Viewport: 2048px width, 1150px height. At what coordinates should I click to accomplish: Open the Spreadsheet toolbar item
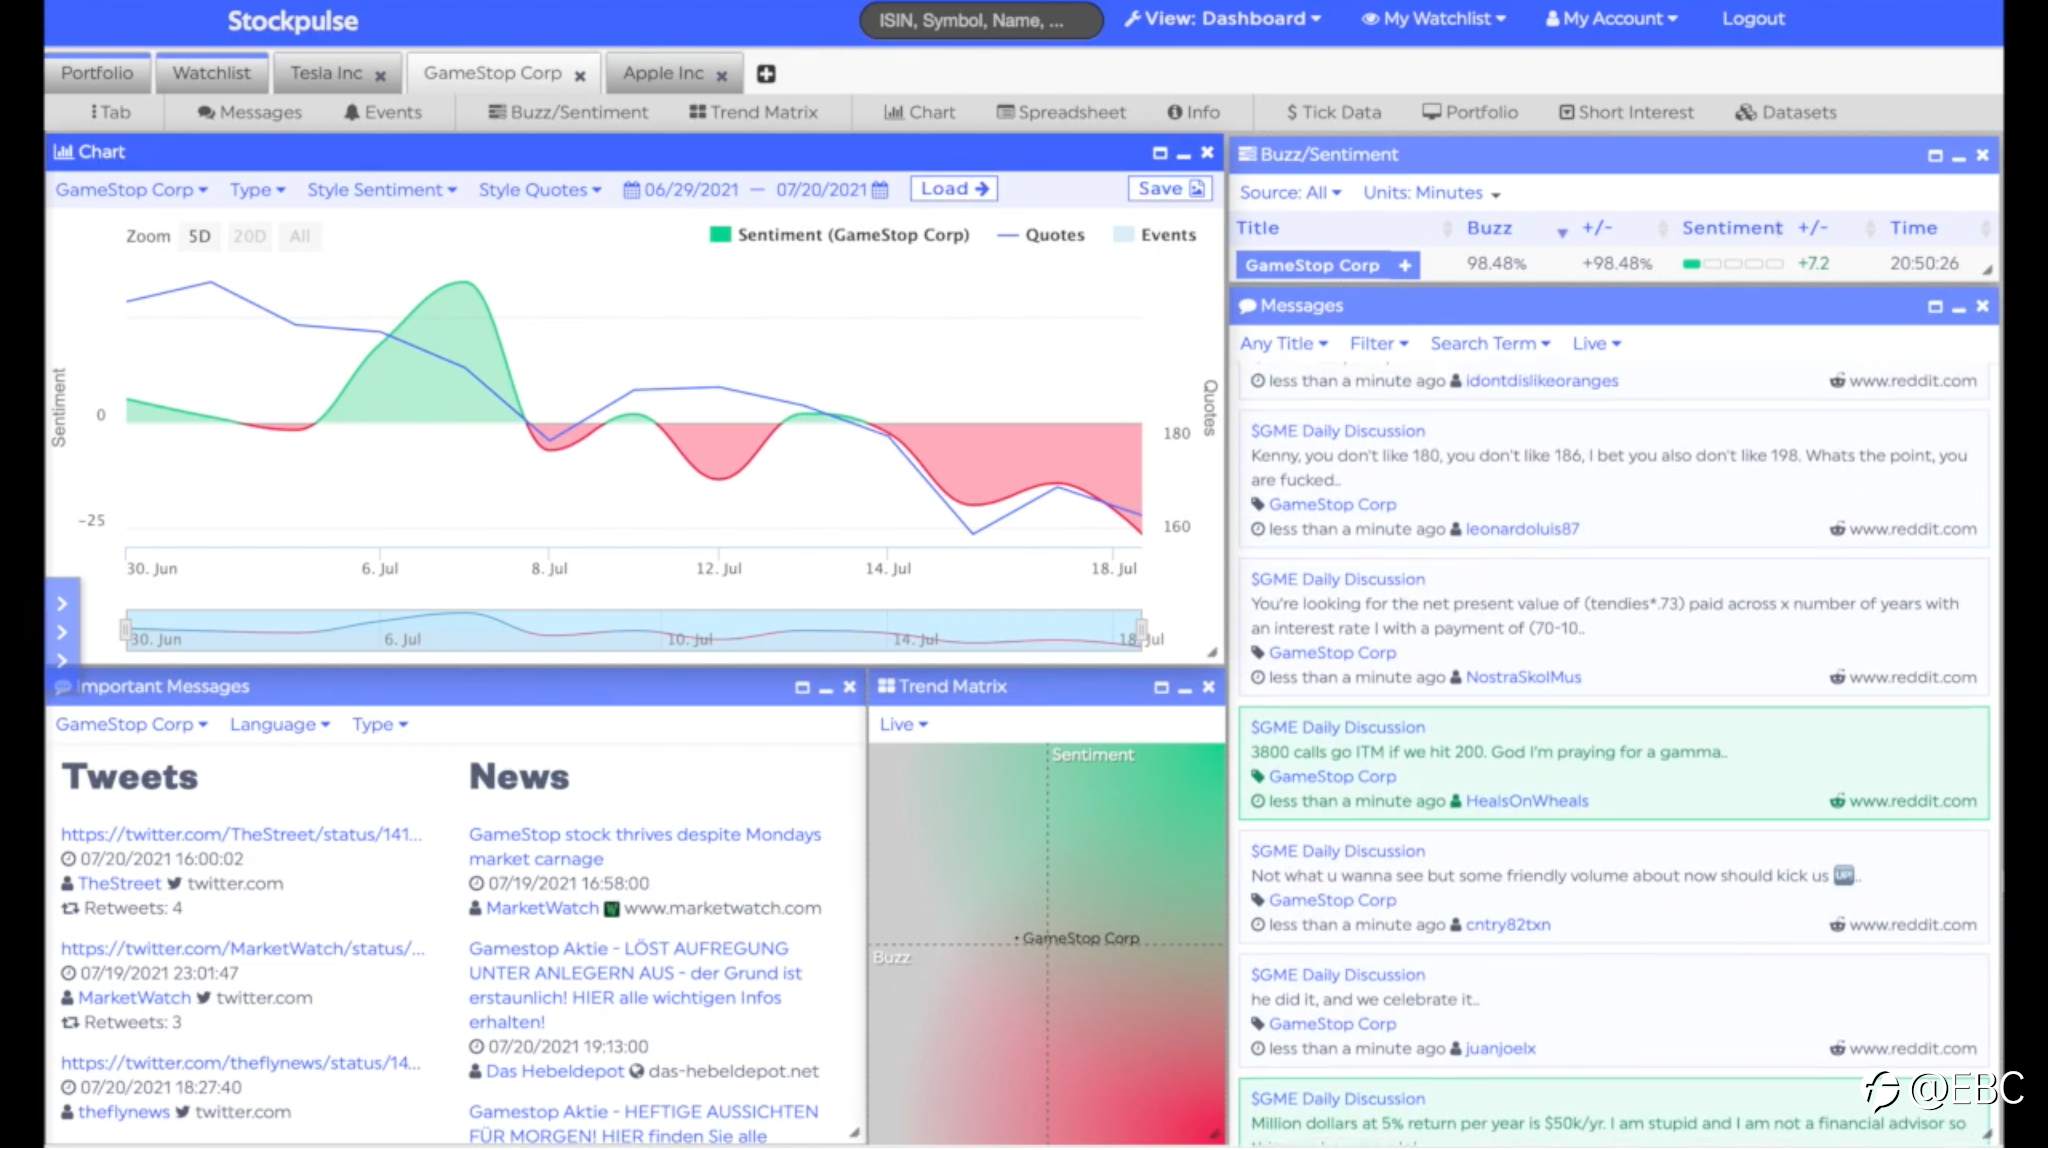[x=1061, y=112]
